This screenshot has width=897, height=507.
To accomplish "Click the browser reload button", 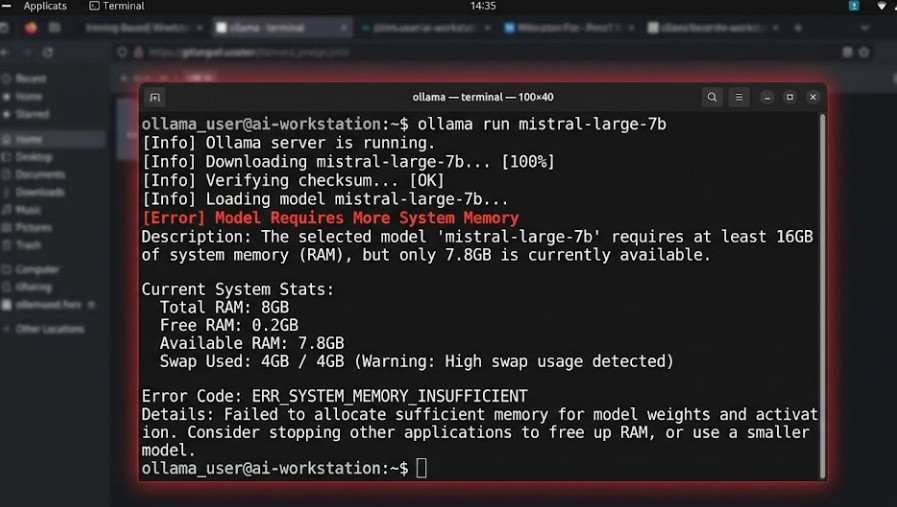I will [x=48, y=53].
